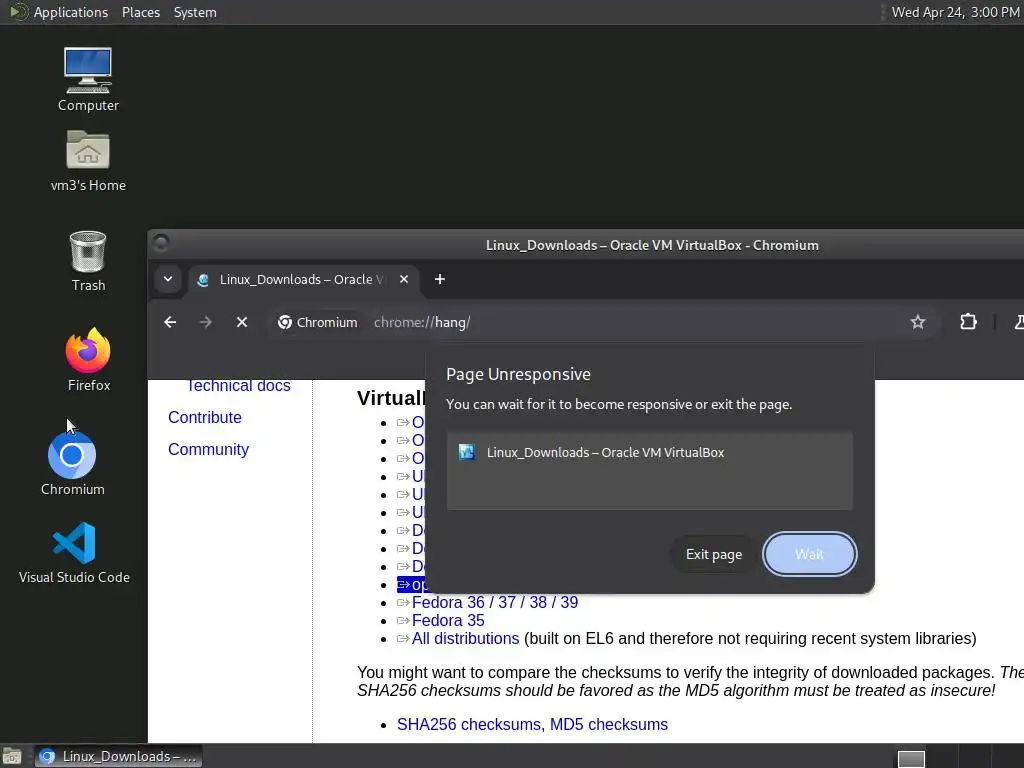Click the browser back arrow
1024x768 pixels.
click(170, 322)
